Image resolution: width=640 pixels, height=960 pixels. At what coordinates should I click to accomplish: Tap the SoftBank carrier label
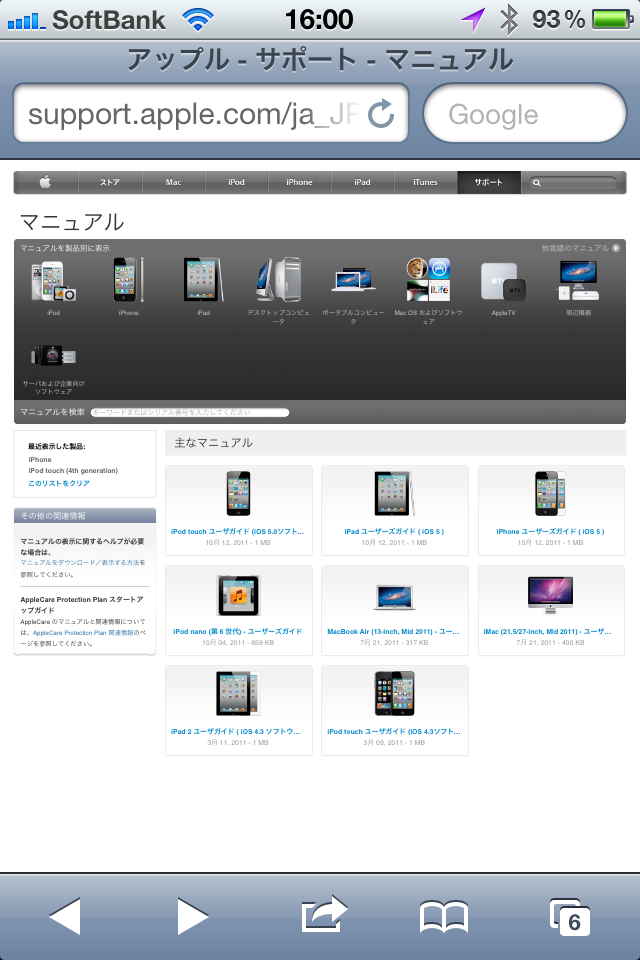pyautogui.click(x=109, y=20)
